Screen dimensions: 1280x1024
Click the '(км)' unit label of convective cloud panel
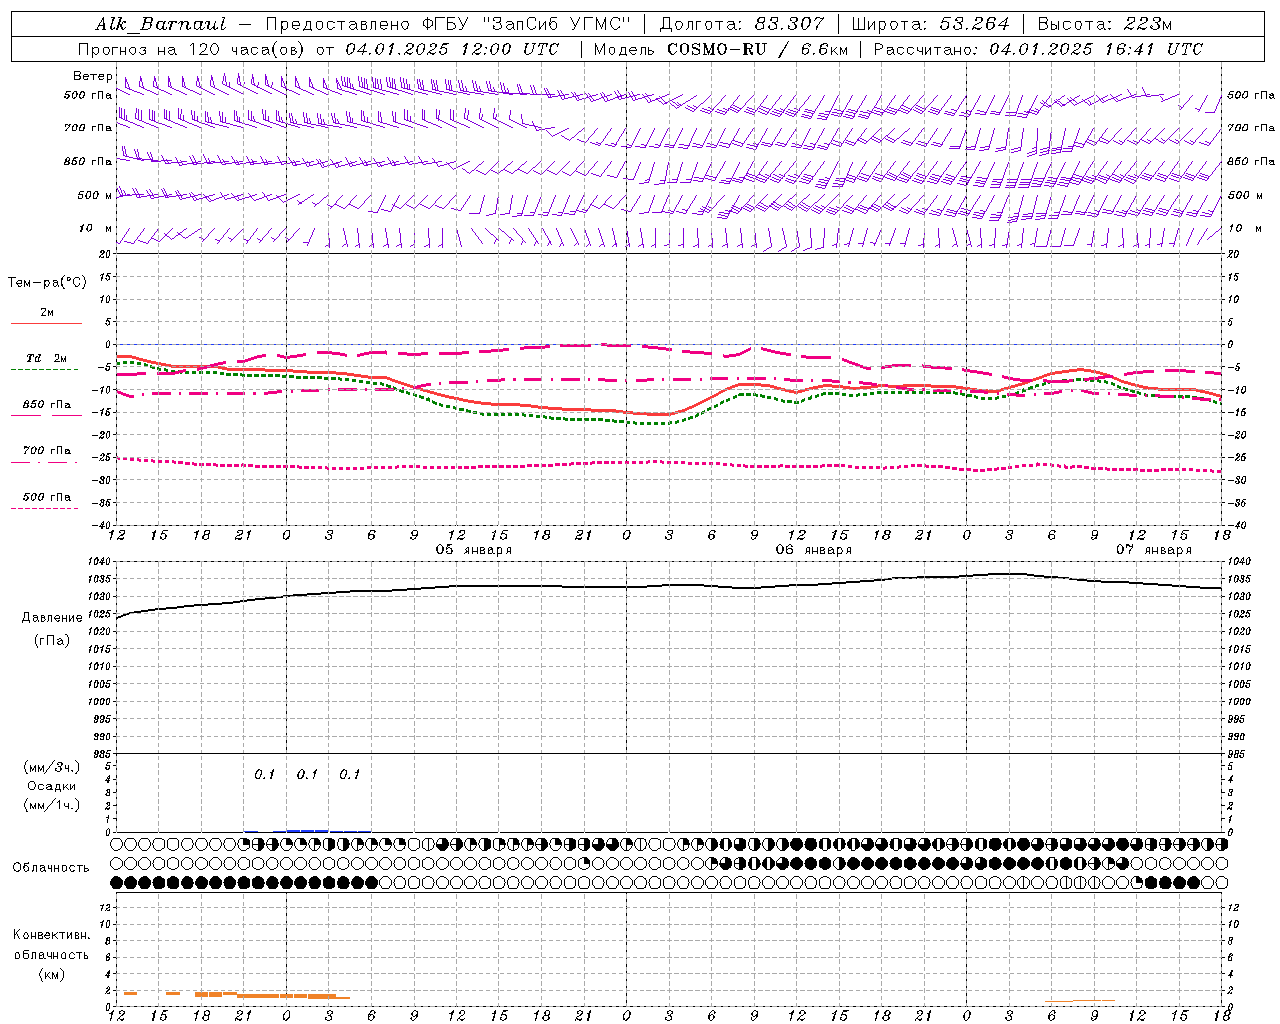click(x=51, y=974)
